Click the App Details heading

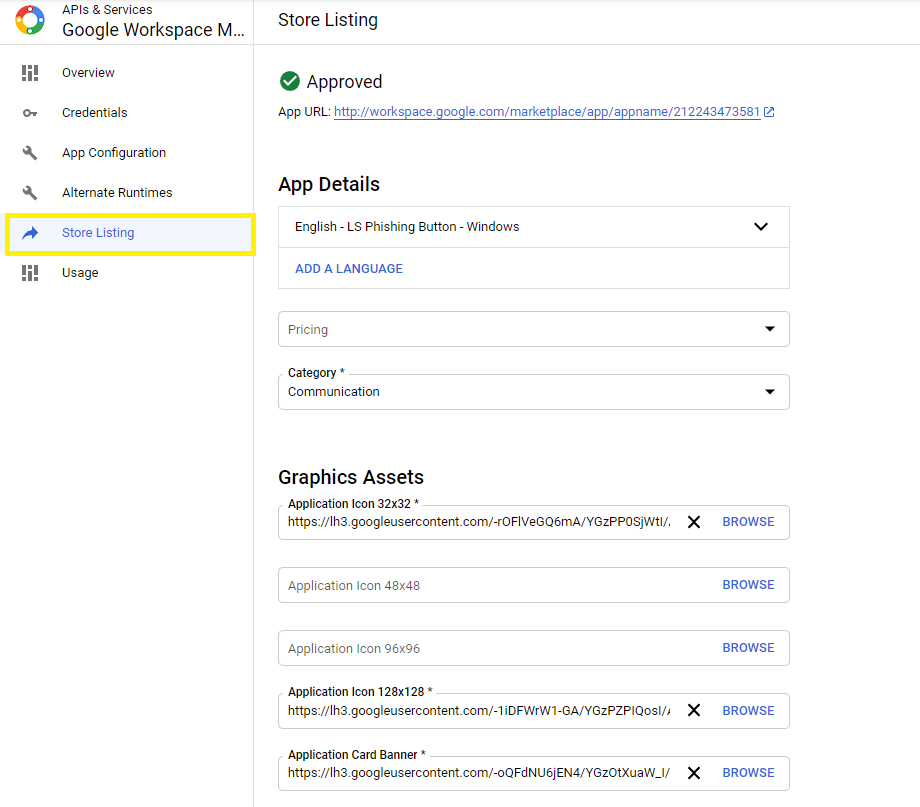point(329,184)
